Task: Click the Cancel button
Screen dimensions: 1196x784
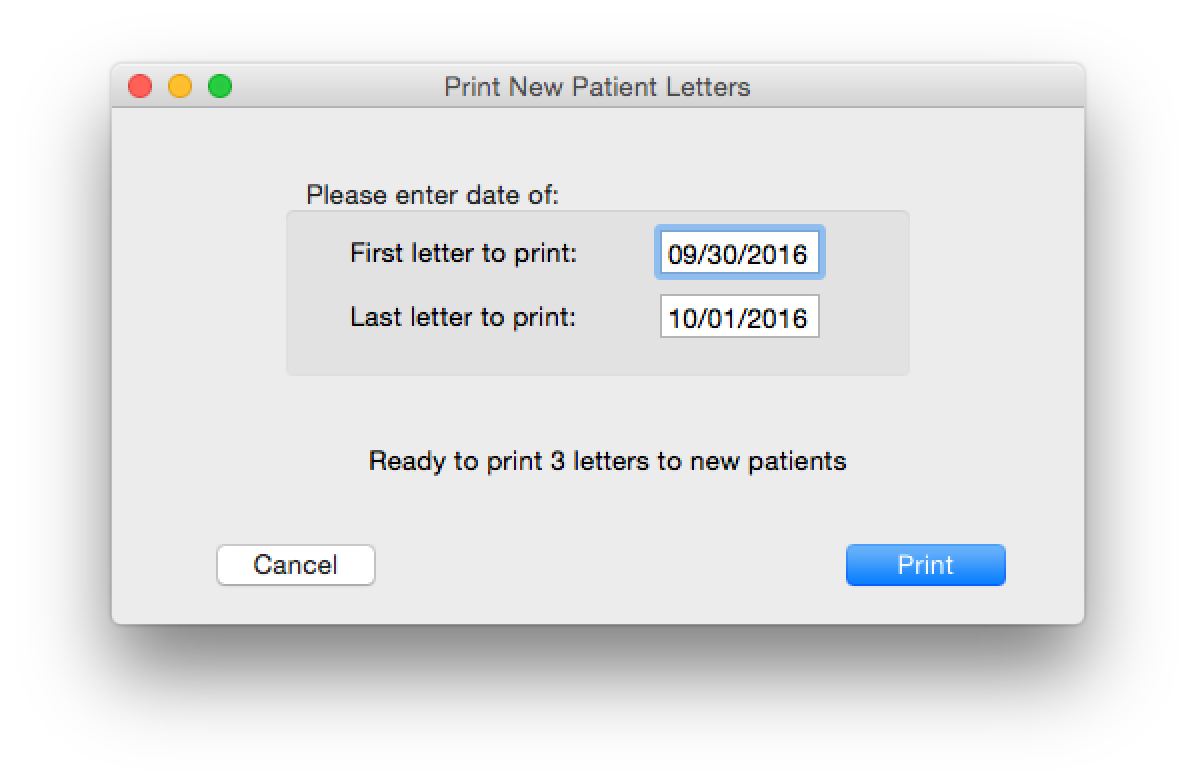Action: (295, 565)
